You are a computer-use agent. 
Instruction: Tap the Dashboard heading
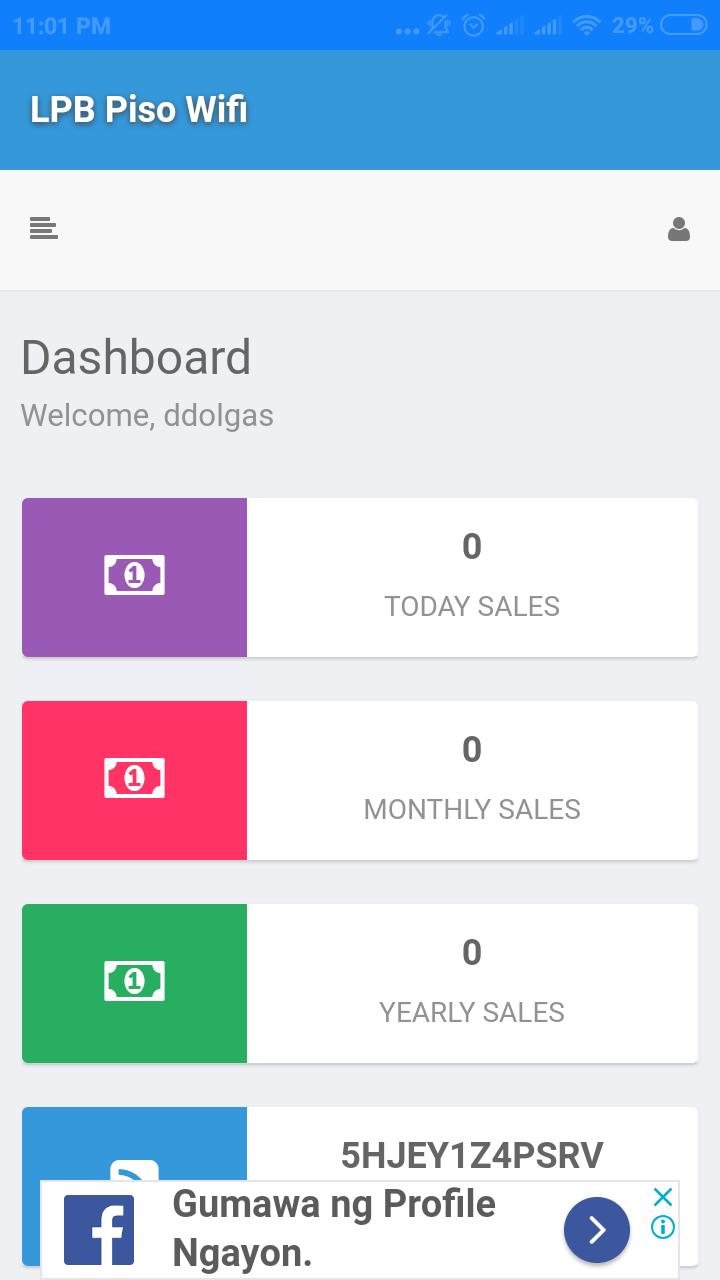136,357
